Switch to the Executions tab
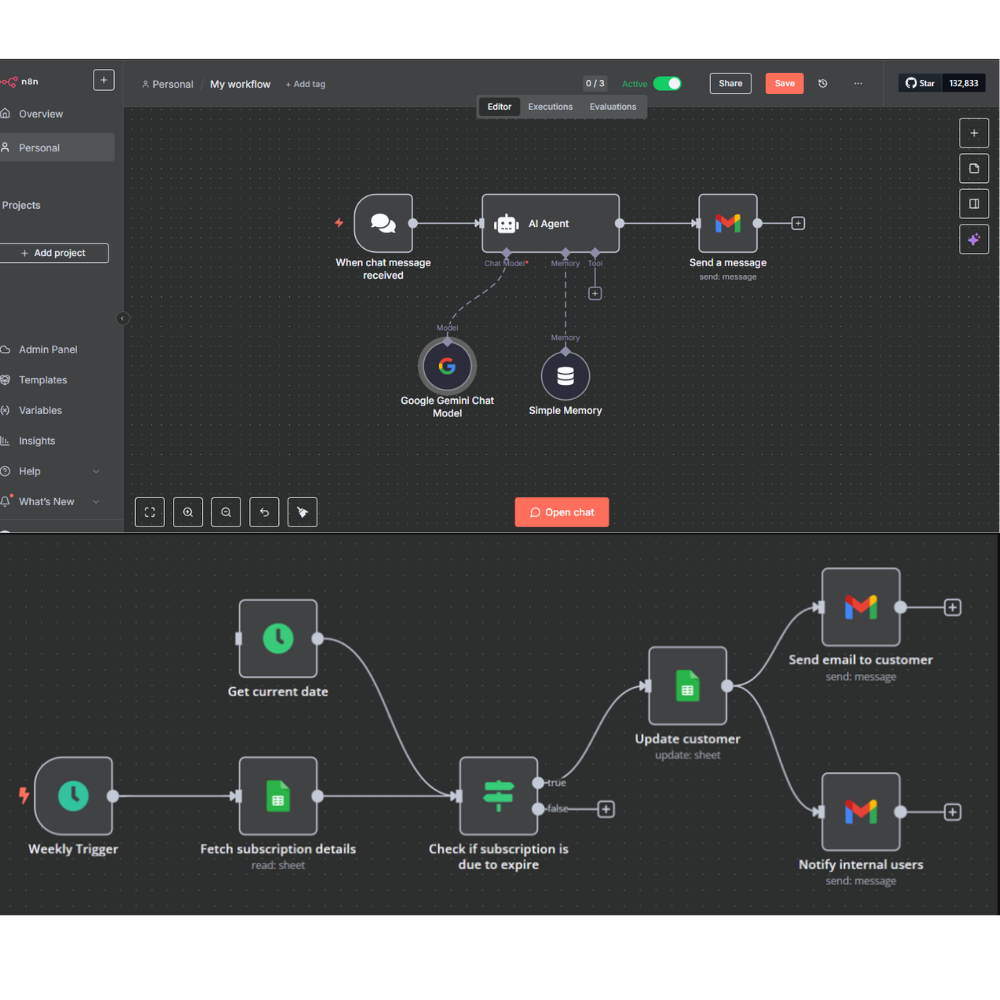This screenshot has width=1000, height=1000. [550, 107]
